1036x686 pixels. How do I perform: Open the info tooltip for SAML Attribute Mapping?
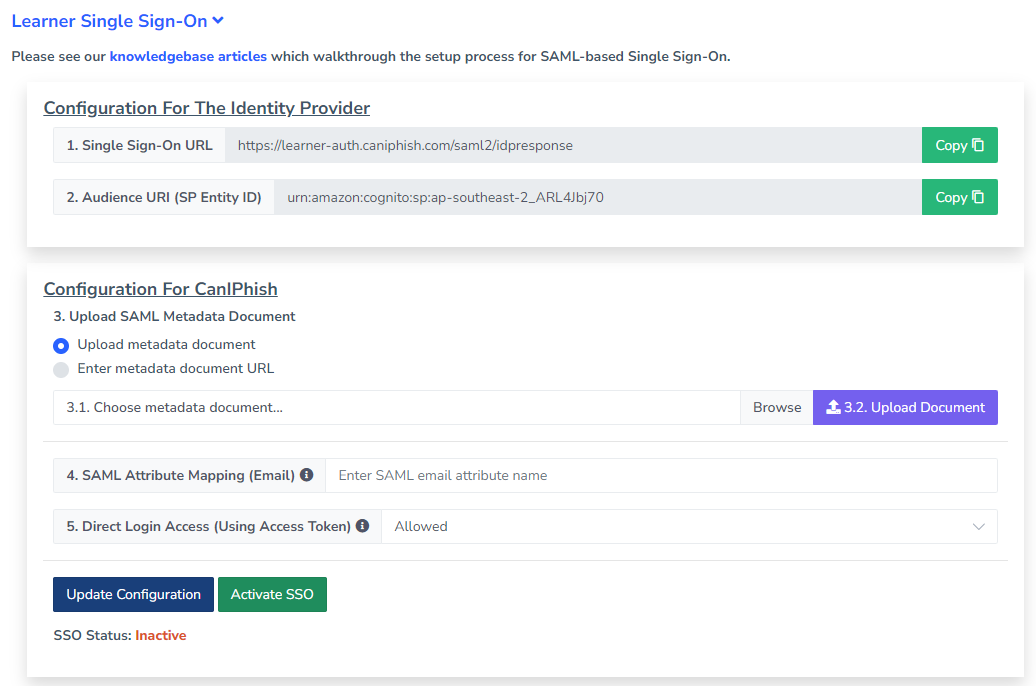306,475
